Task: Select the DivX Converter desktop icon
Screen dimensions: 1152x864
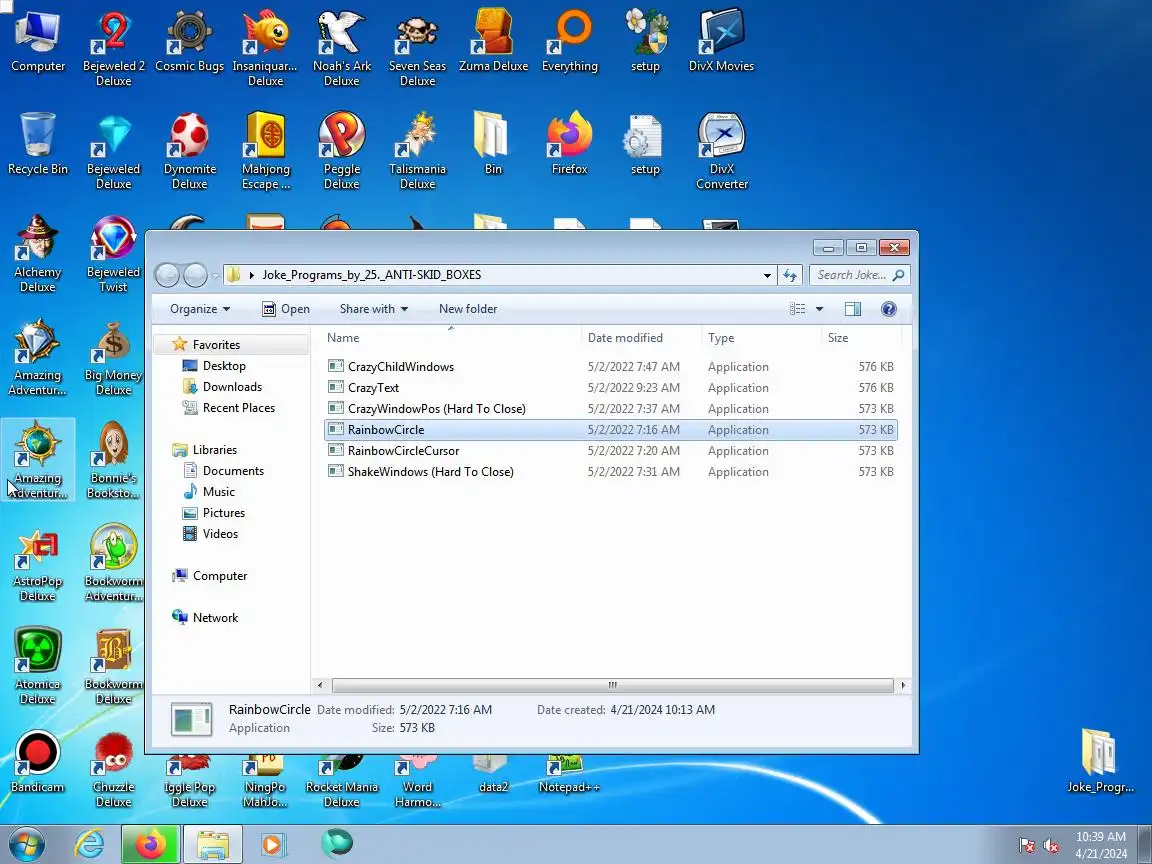Action: tap(721, 151)
